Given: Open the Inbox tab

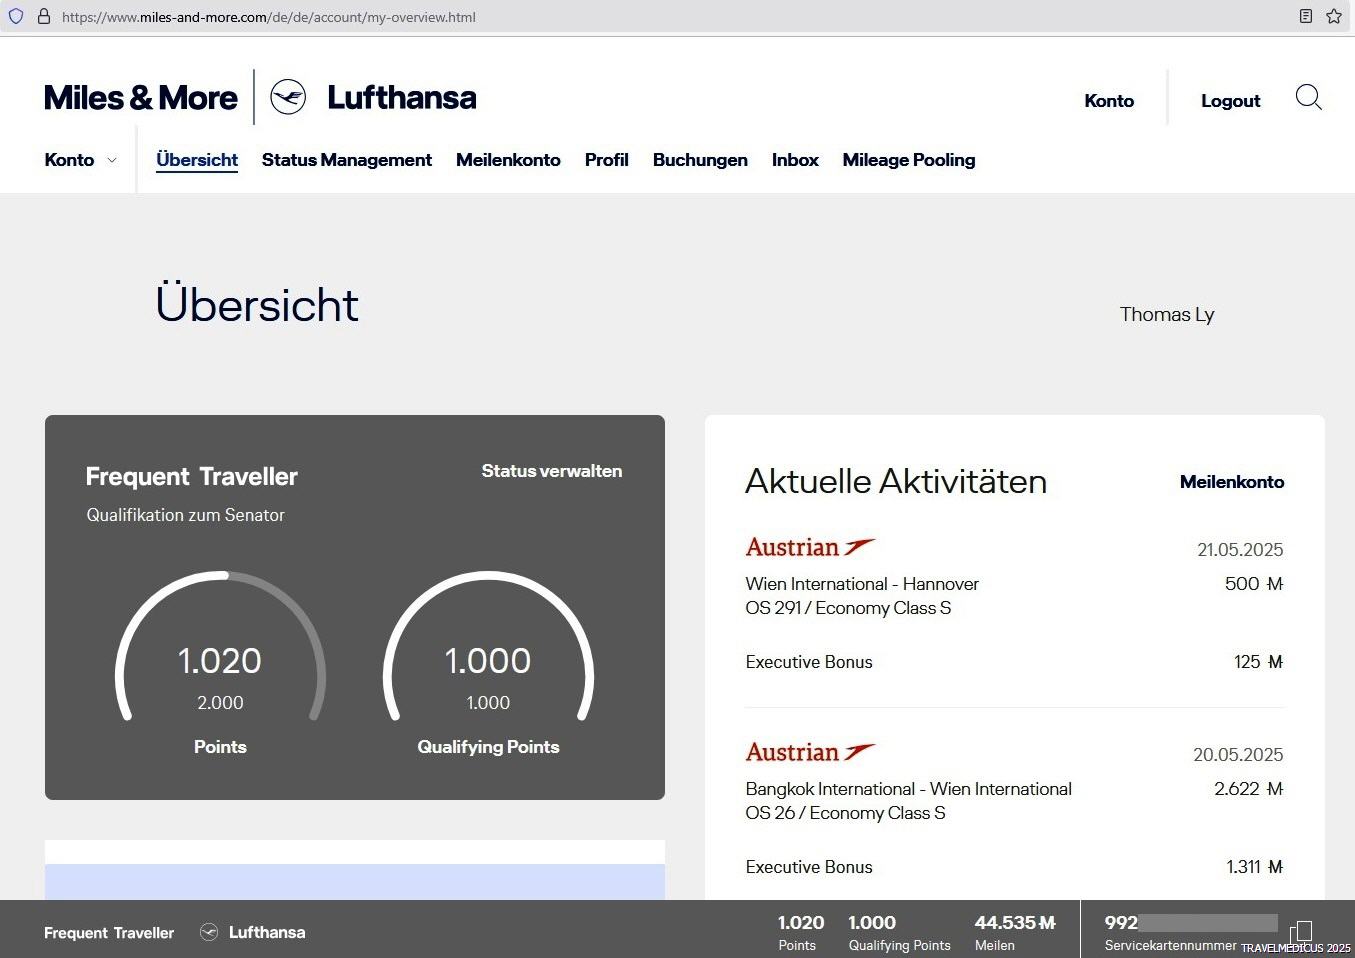Looking at the screenshot, I should 795,160.
